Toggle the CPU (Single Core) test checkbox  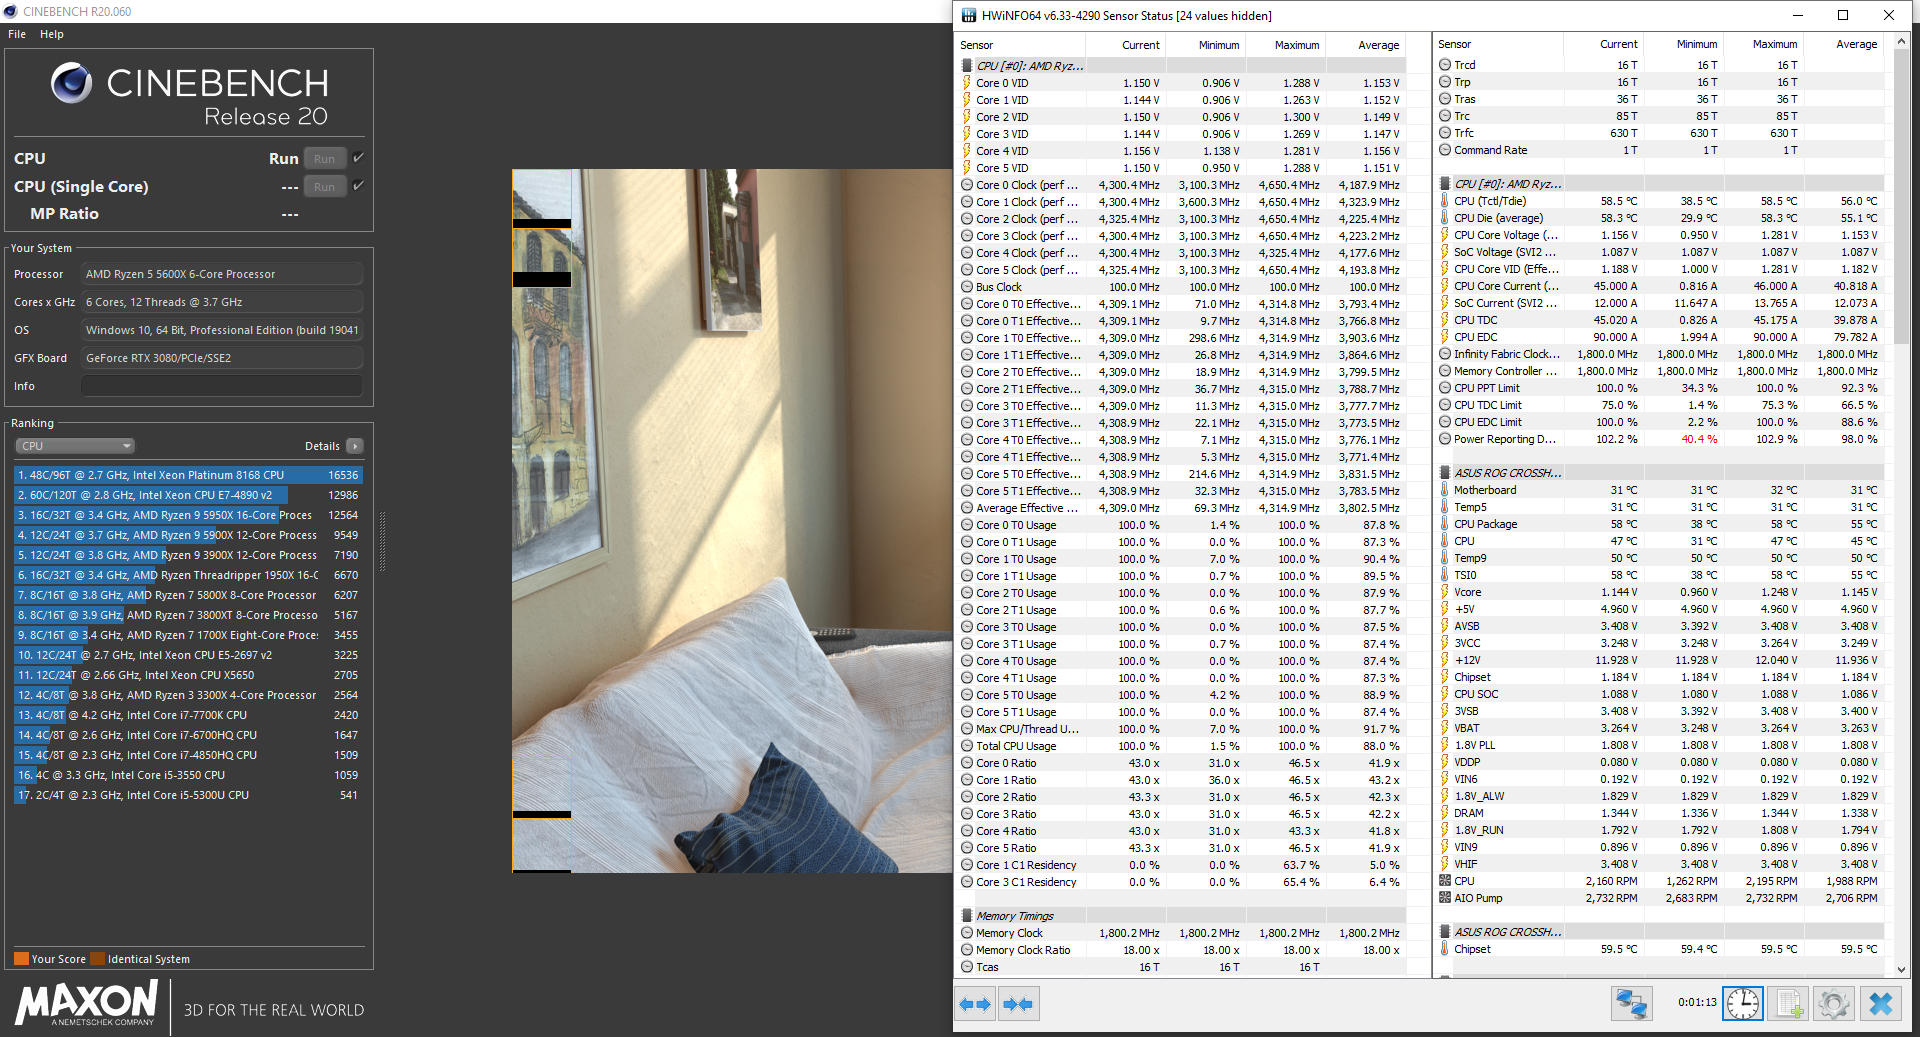click(358, 185)
